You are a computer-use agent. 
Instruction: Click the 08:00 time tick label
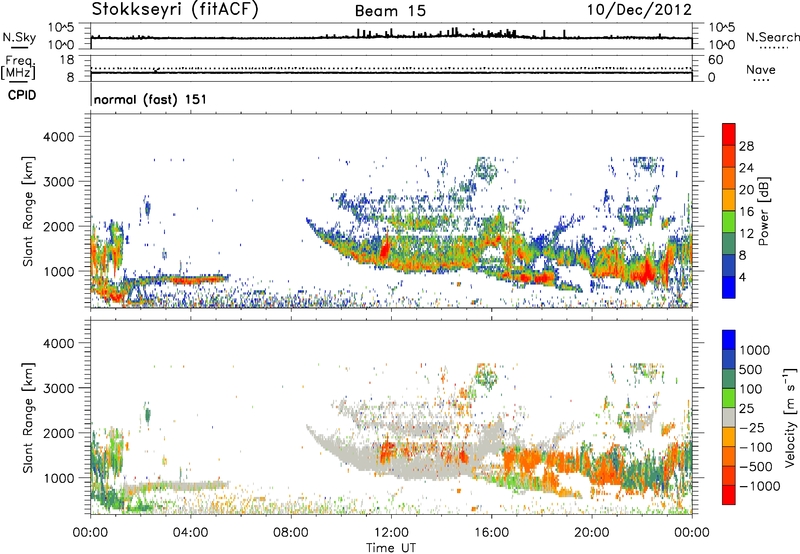click(291, 533)
